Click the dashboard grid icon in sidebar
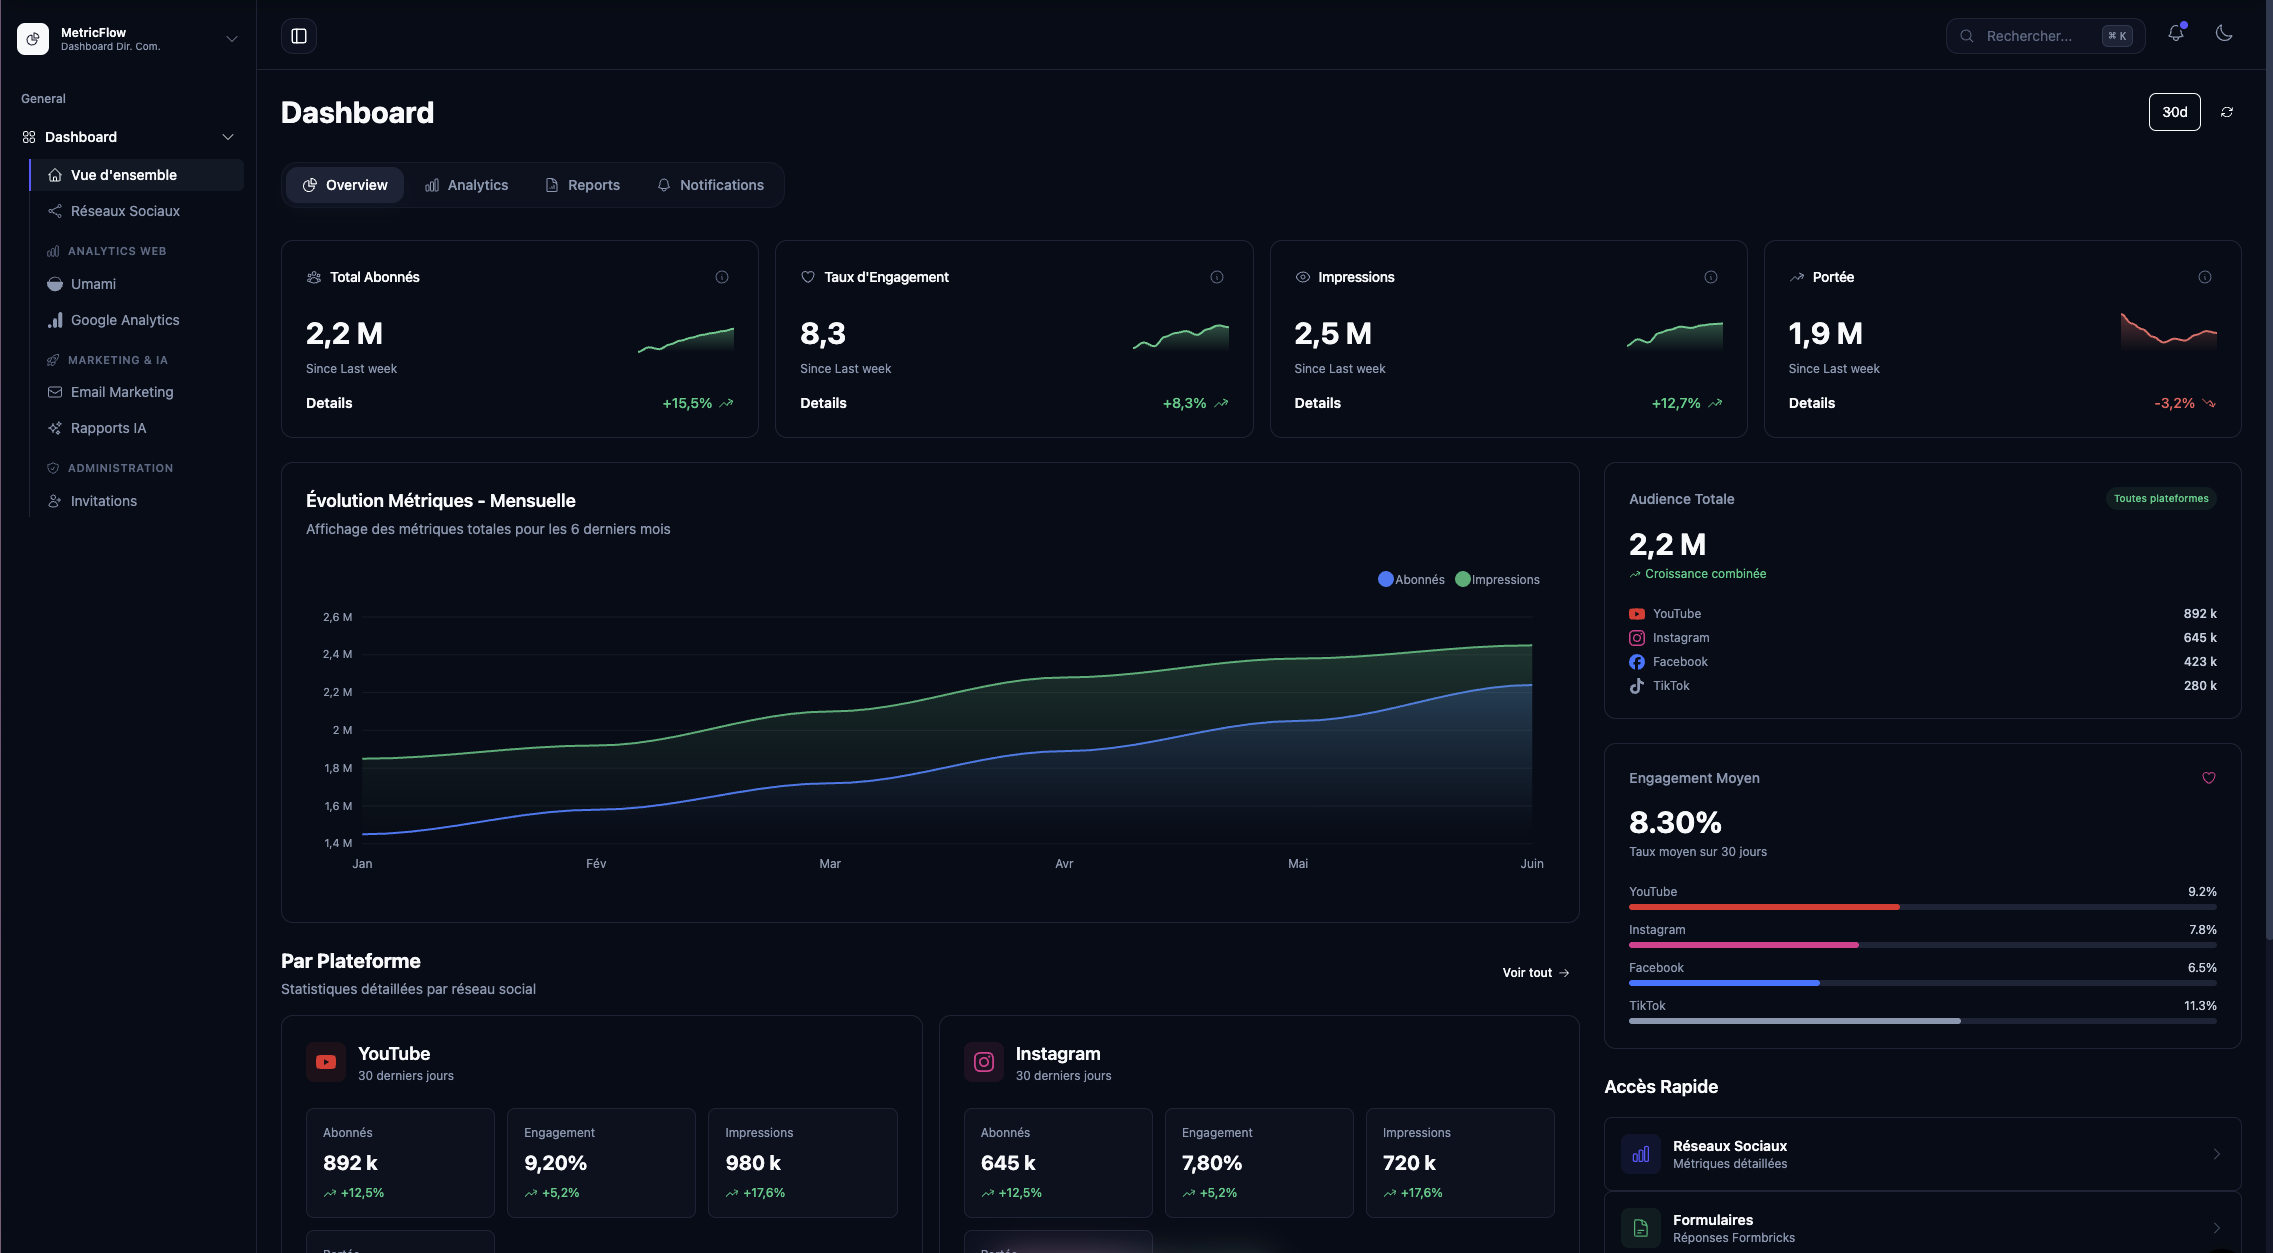Image resolution: width=2273 pixels, height=1253 pixels. coord(29,137)
